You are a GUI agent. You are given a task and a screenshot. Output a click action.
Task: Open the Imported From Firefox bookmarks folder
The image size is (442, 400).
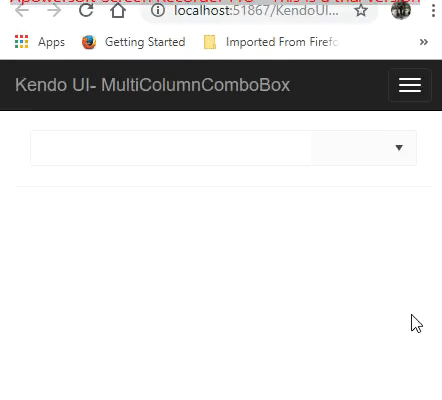click(282, 42)
